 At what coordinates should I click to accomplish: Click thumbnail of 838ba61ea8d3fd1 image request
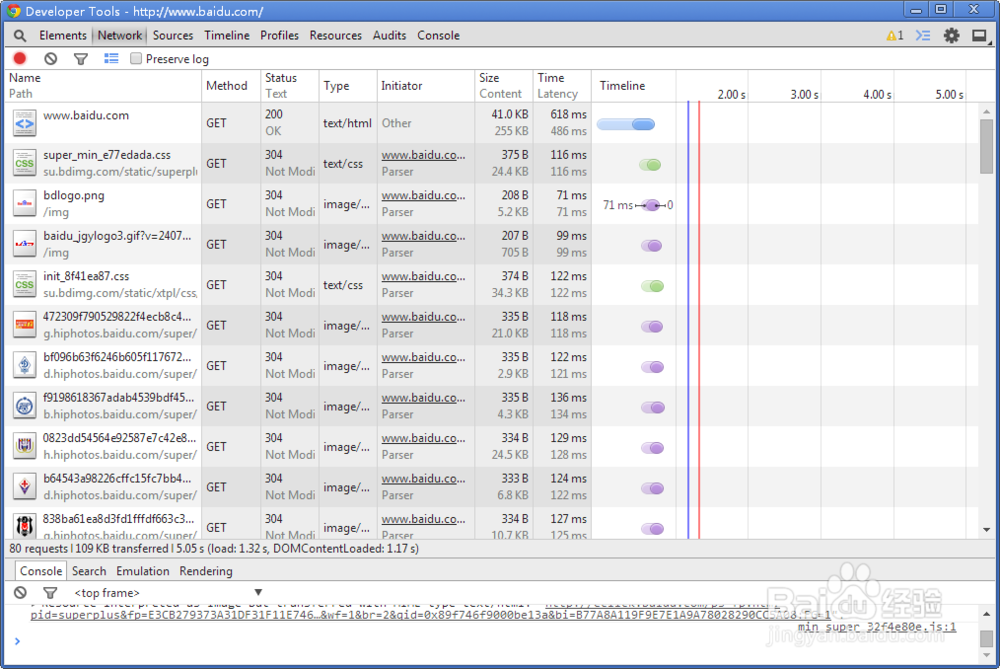point(24,526)
